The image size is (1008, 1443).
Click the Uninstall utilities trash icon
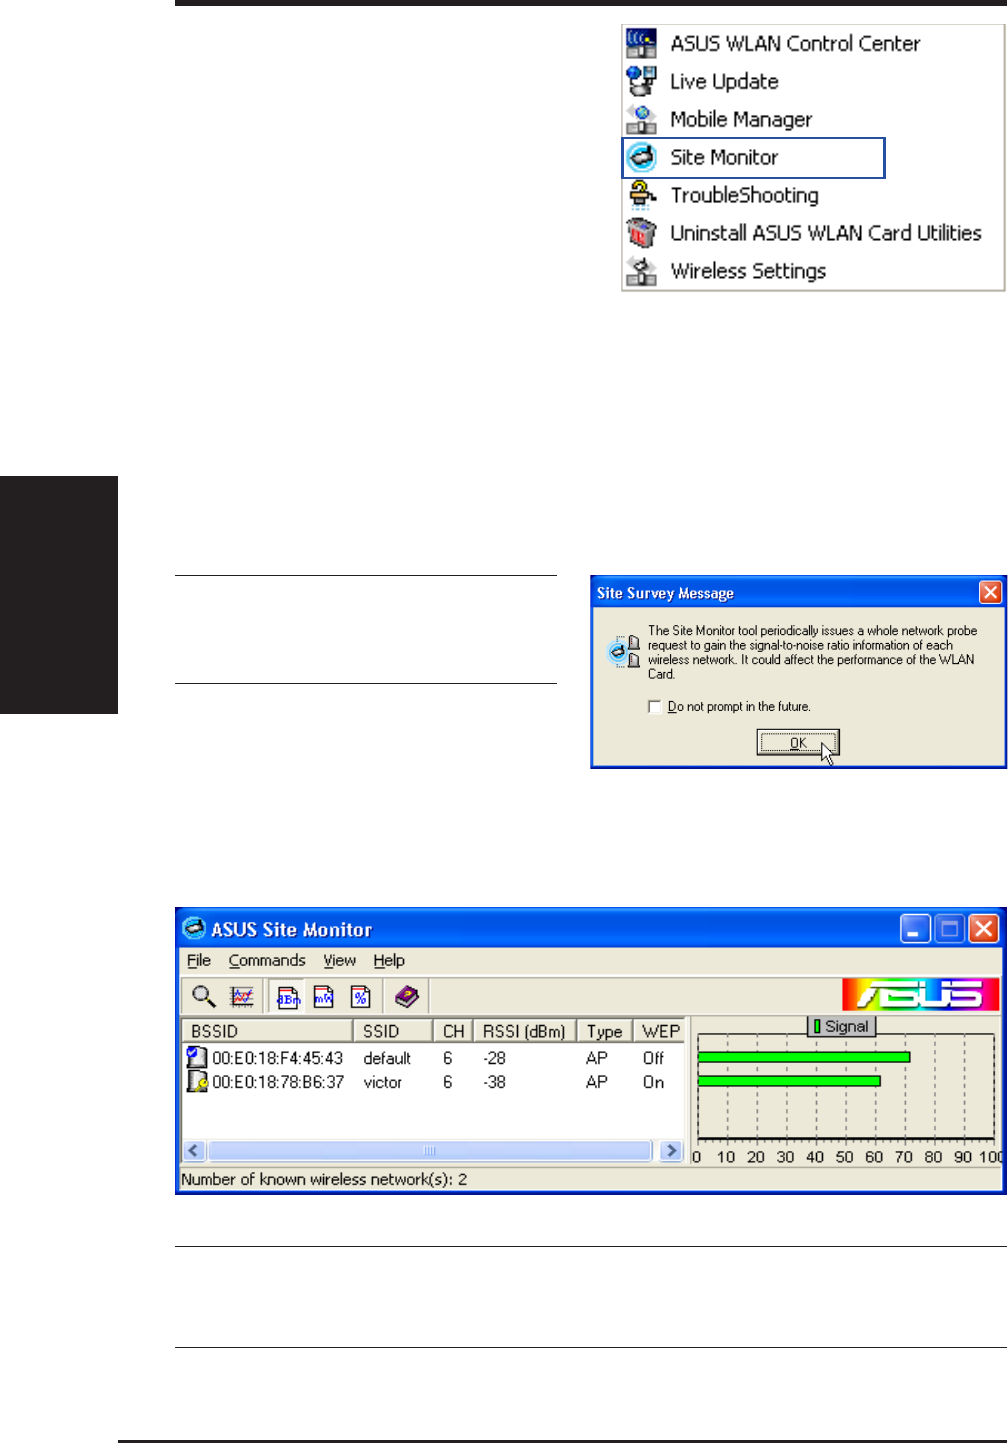641,233
